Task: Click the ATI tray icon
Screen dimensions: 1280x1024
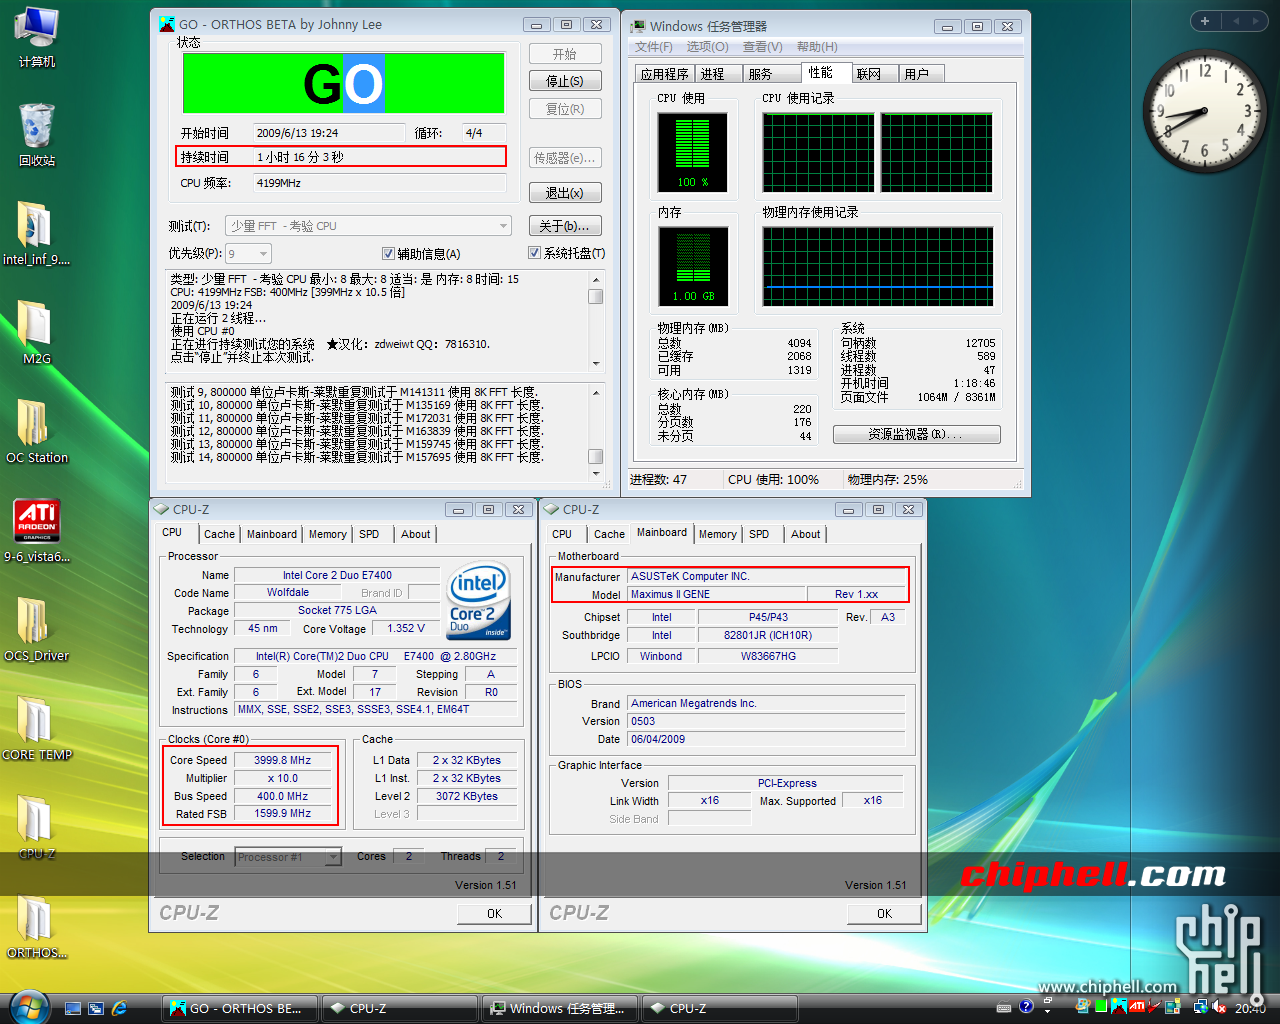Action: pyautogui.click(x=1137, y=1006)
